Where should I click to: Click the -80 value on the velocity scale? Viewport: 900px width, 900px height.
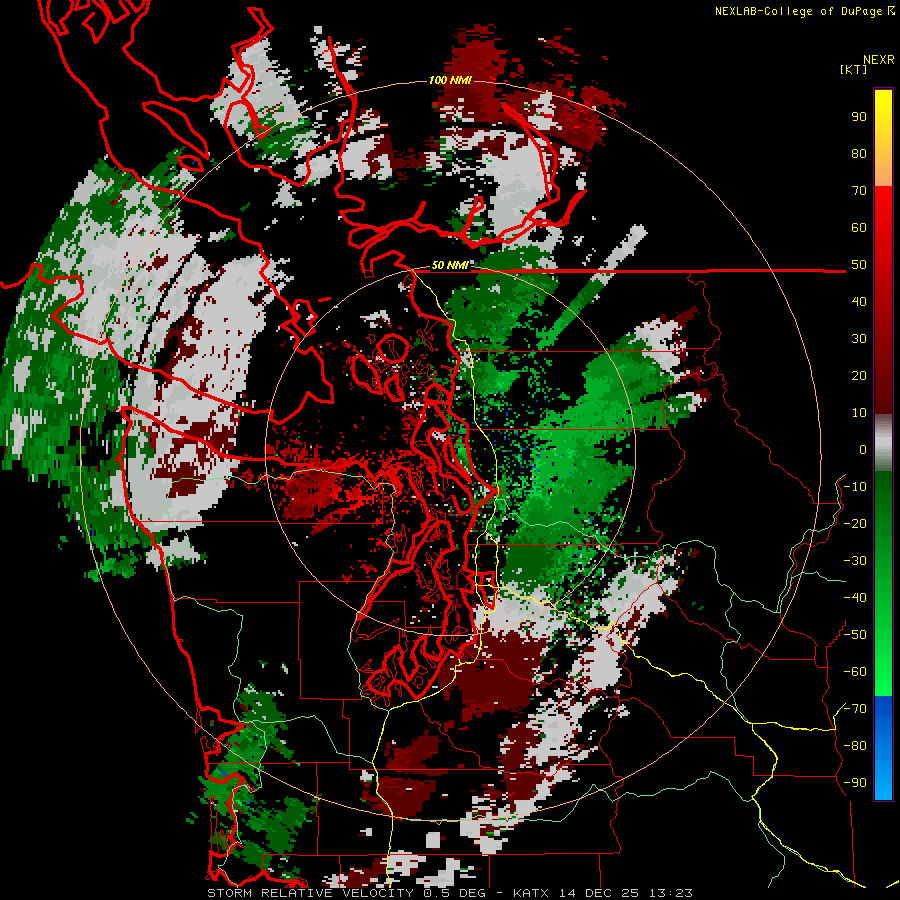(855, 746)
